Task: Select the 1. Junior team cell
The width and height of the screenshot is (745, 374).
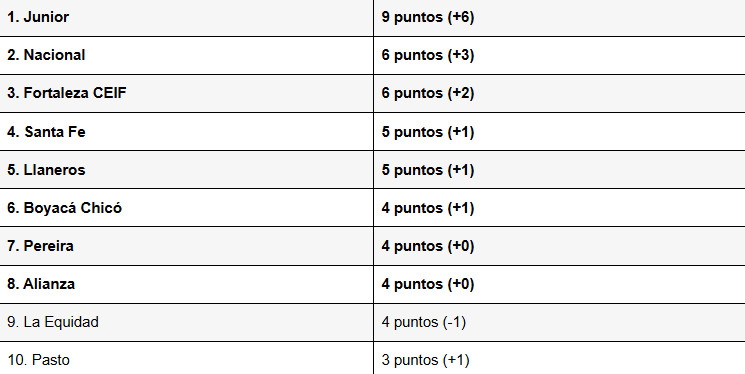Action: click(x=186, y=18)
